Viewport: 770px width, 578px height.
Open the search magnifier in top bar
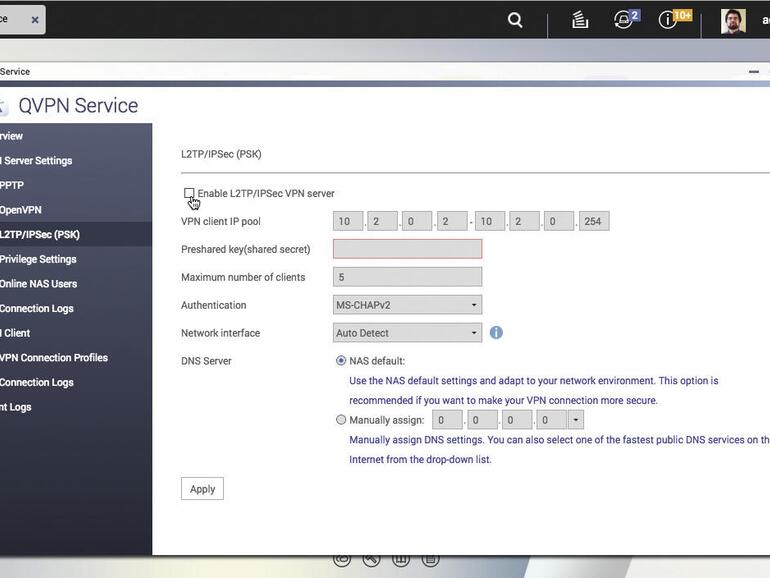(x=515, y=20)
